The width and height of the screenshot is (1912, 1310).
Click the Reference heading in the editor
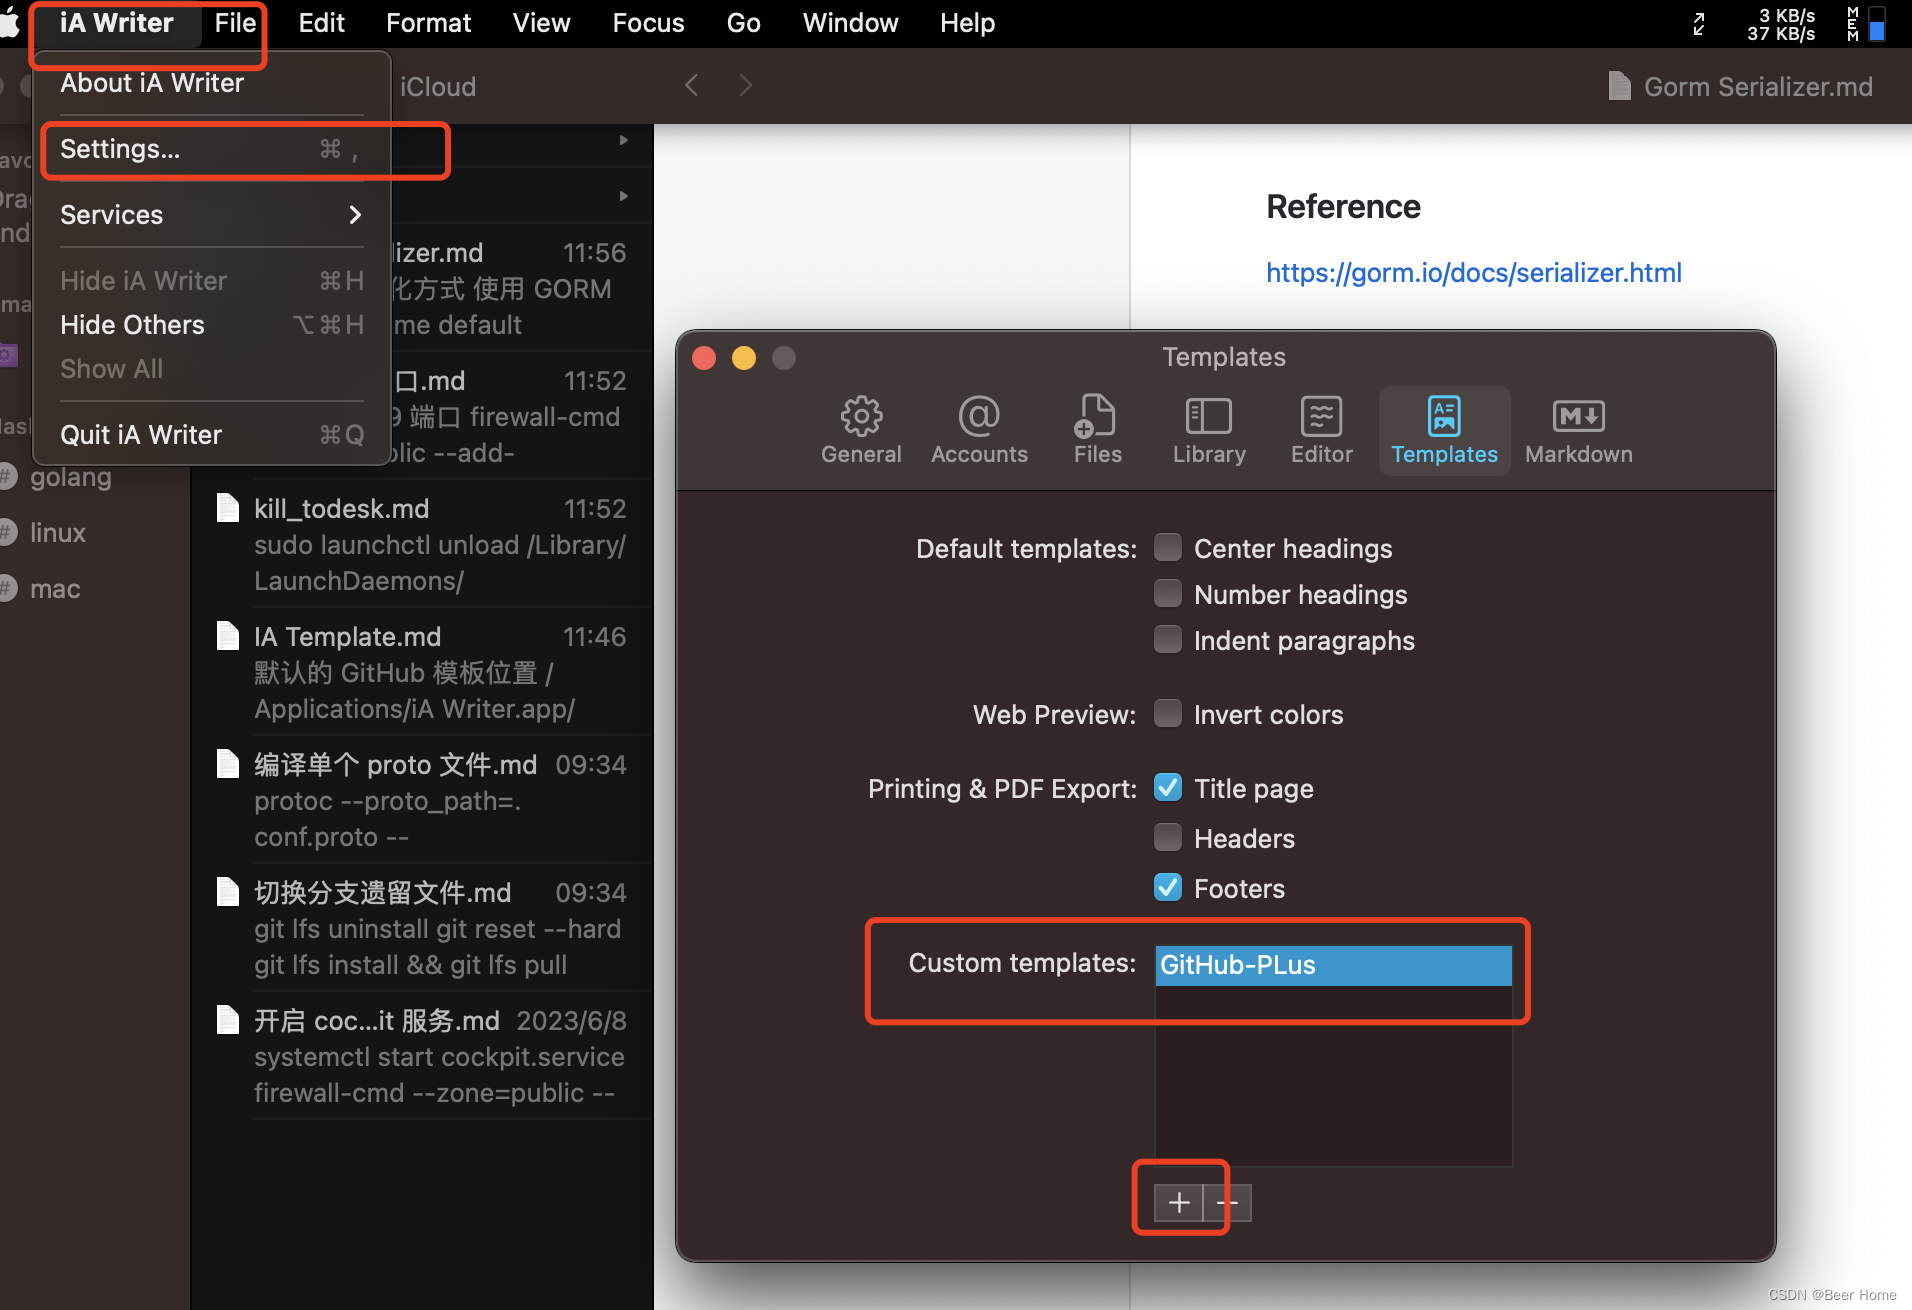pyautogui.click(x=1343, y=206)
